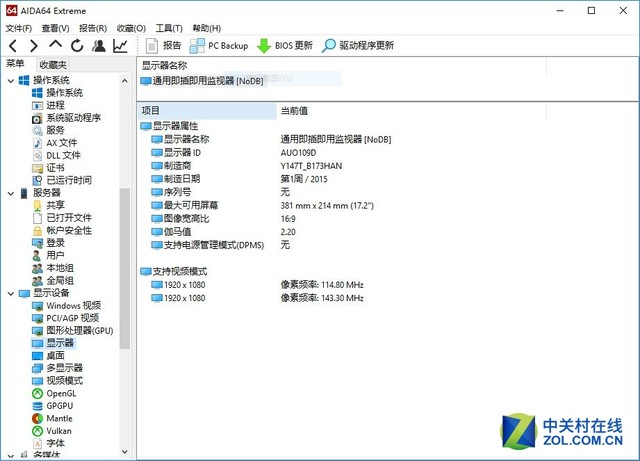Select the Mantle item
The image size is (640, 461).
[52, 419]
